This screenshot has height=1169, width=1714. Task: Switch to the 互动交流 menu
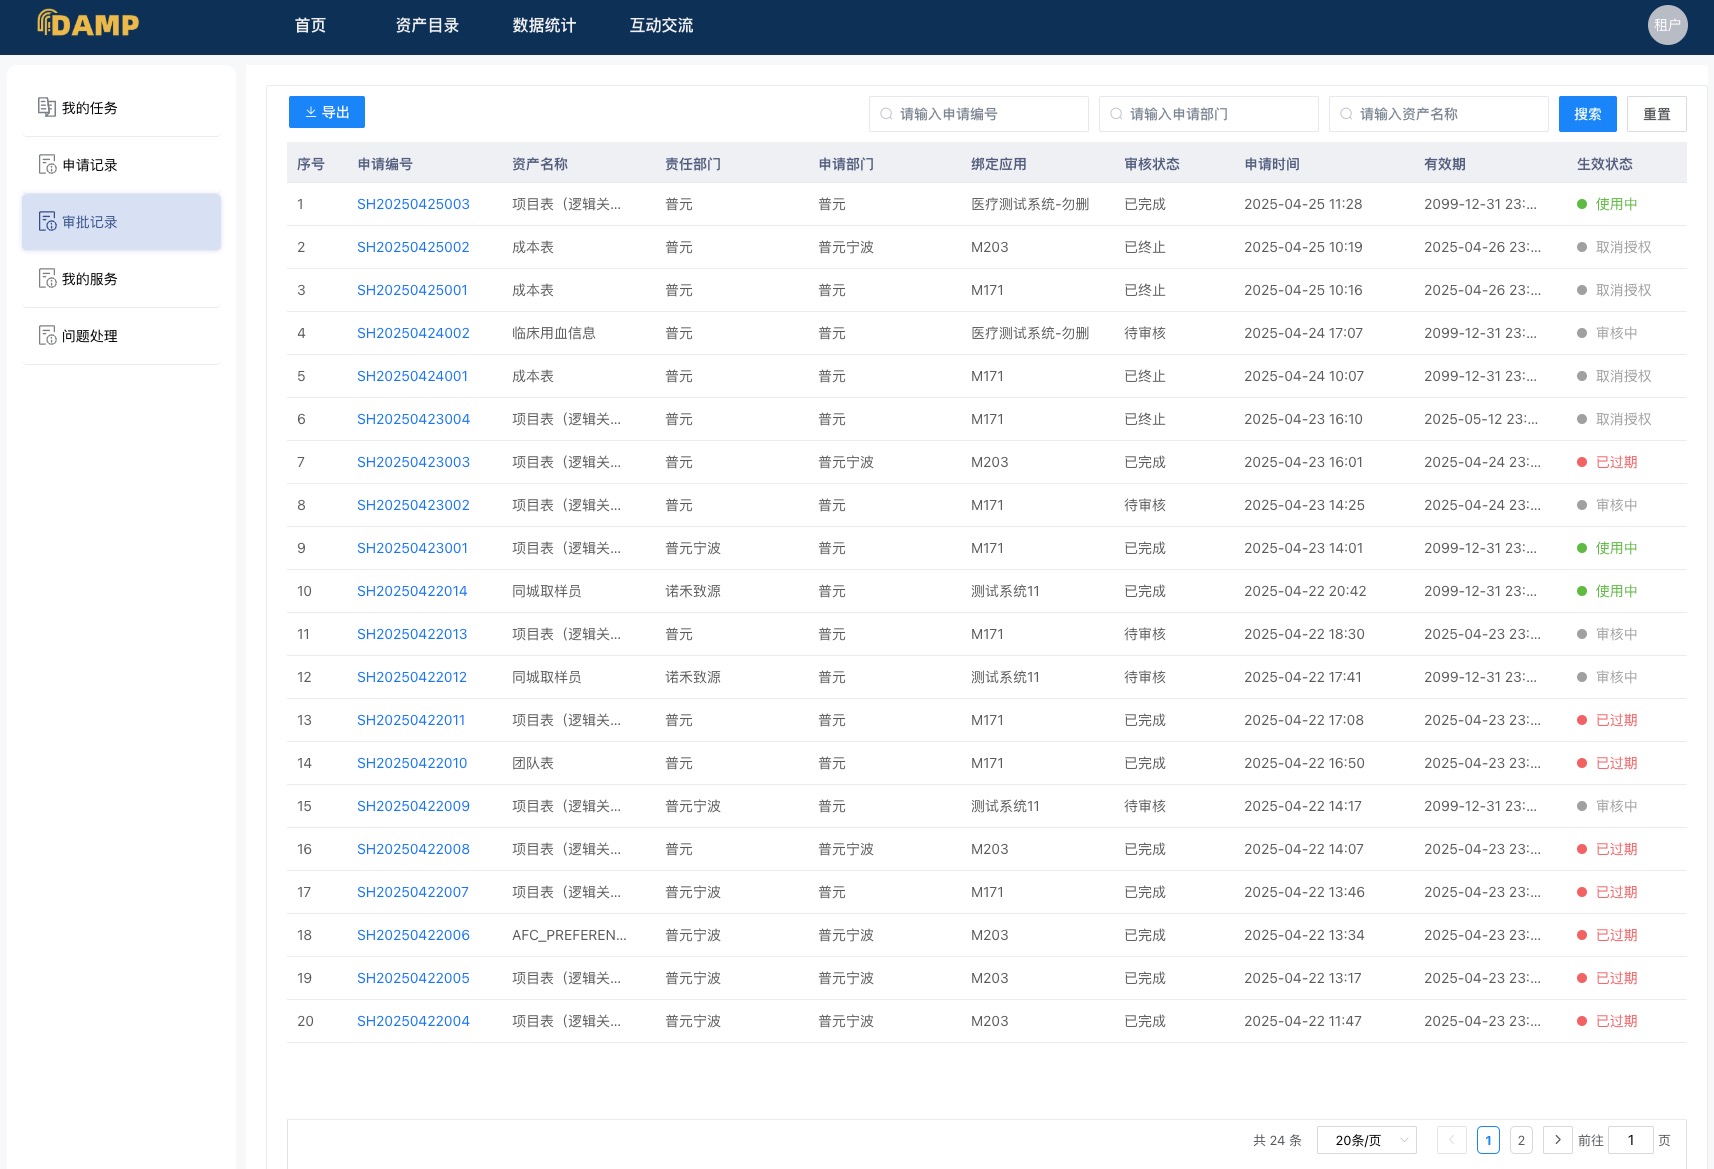(661, 26)
